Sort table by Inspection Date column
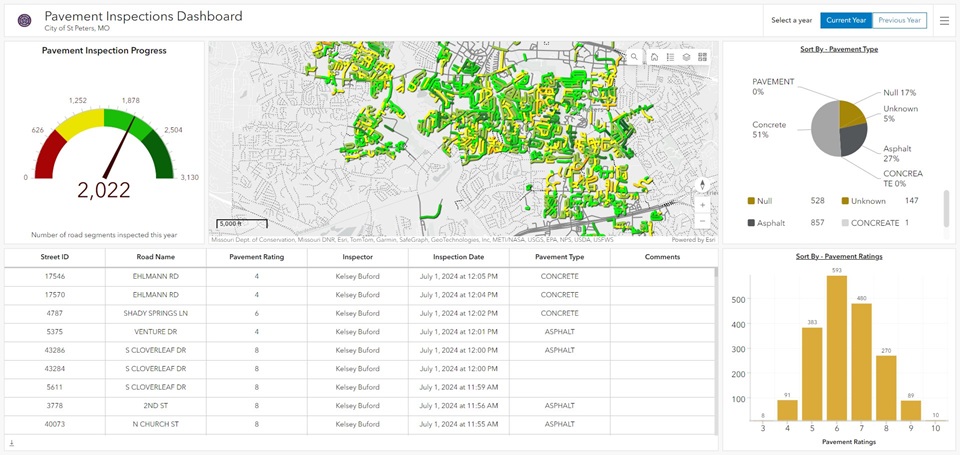This screenshot has height=455, width=960. pos(458,257)
